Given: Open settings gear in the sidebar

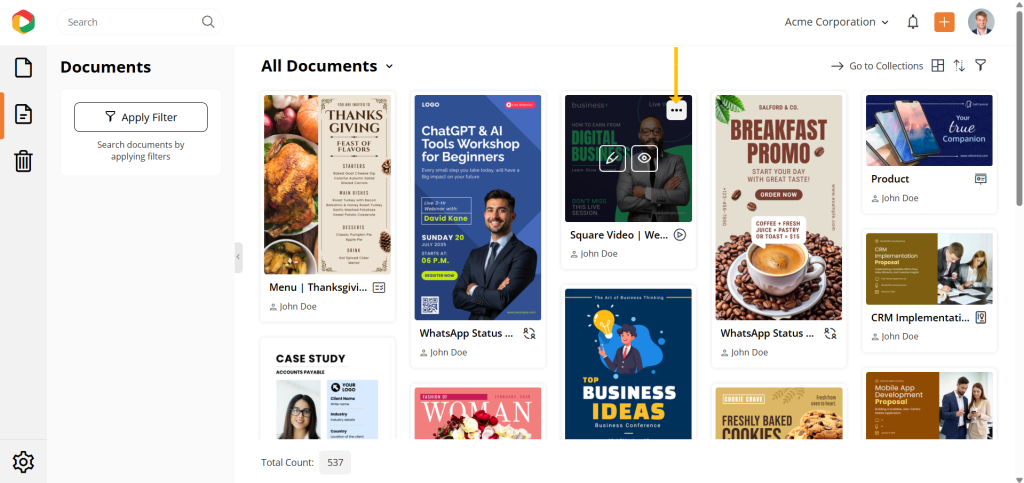Looking at the screenshot, I should [24, 461].
